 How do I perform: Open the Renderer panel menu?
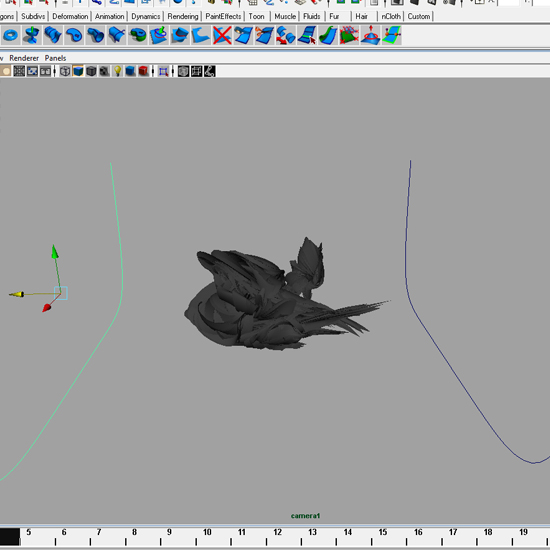click(24, 58)
